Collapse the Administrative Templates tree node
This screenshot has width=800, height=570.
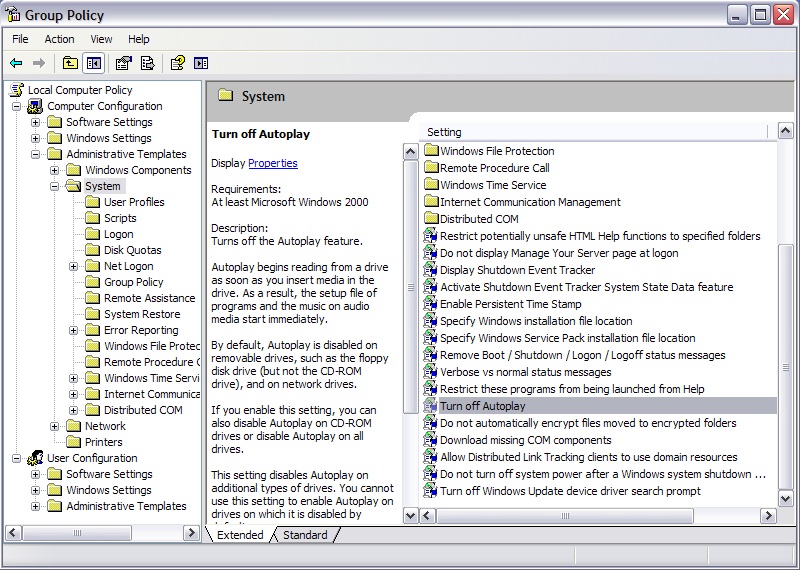(36, 154)
